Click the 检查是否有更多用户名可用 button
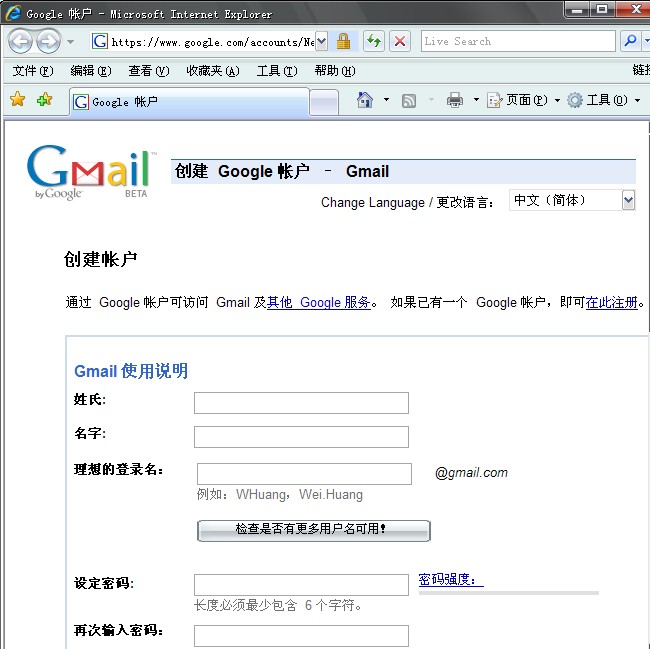Screen dimensions: 650x649 (313, 530)
